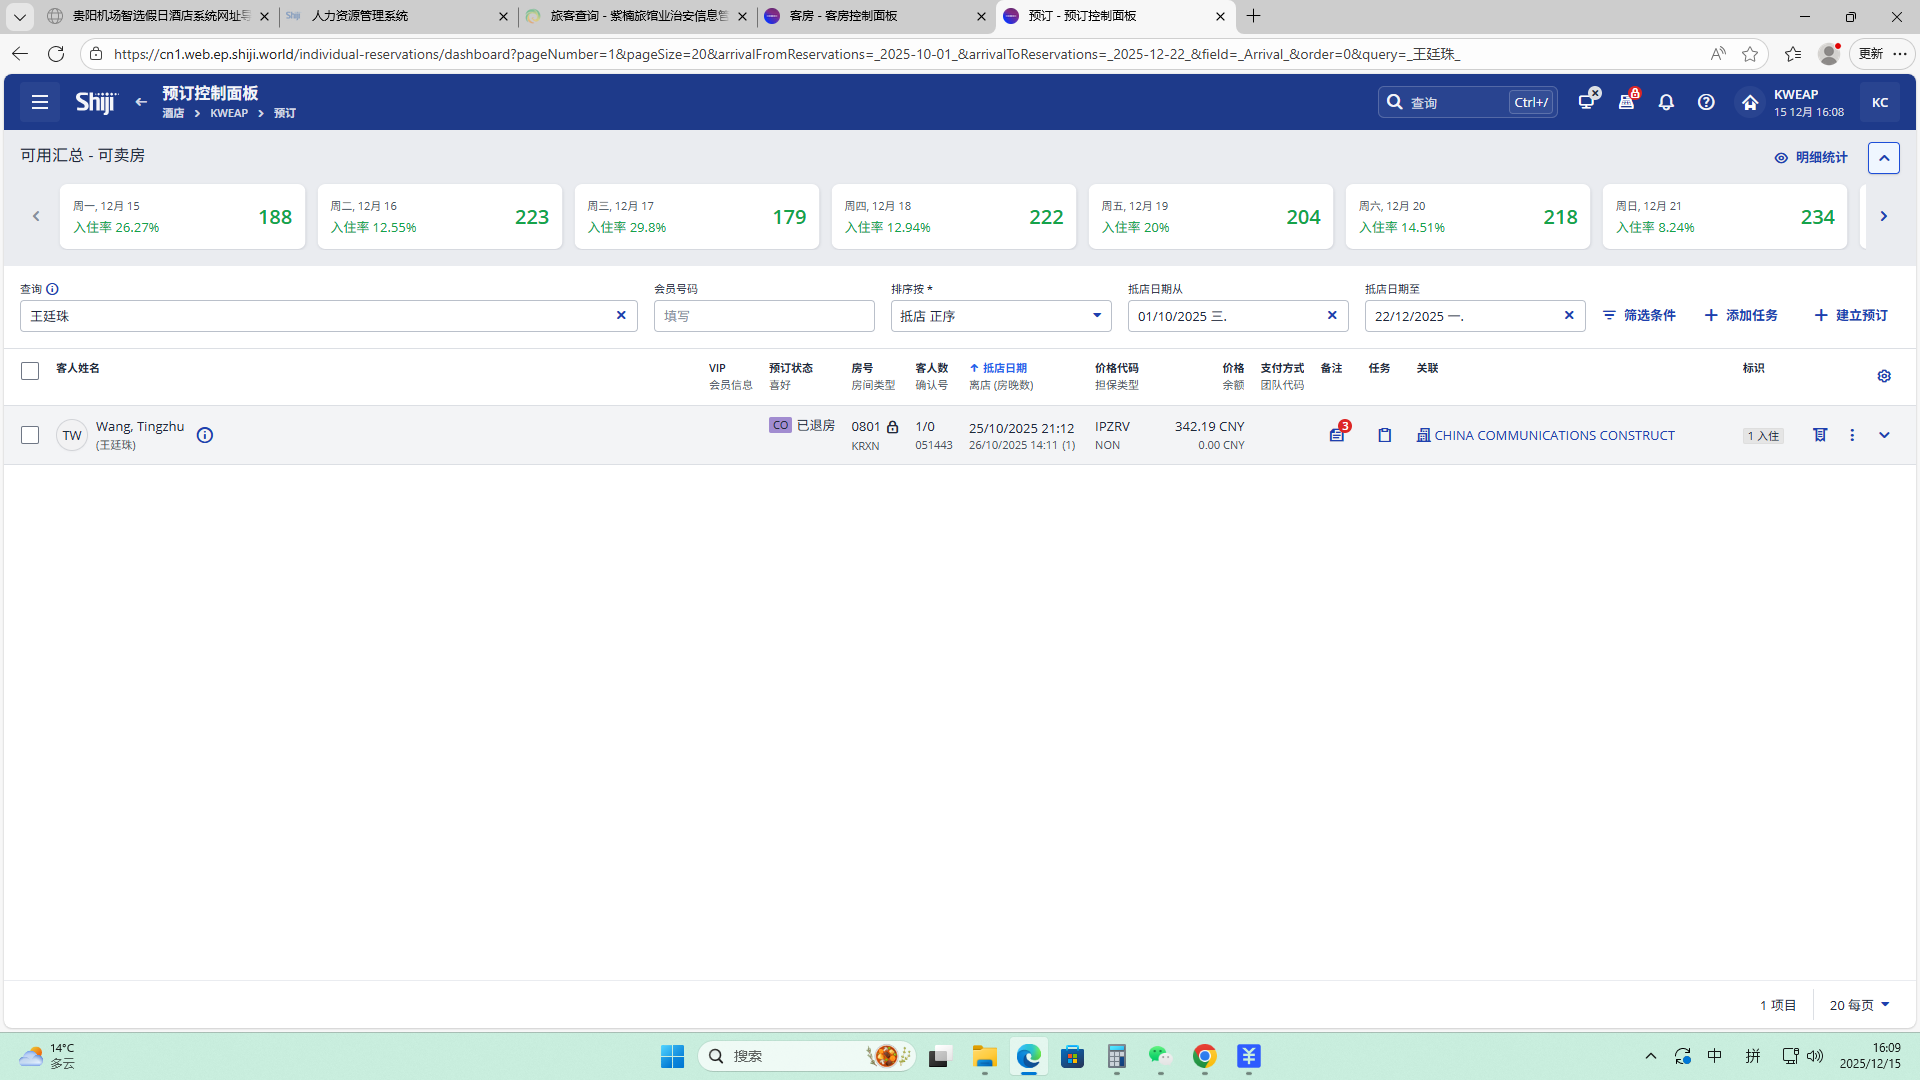Image resolution: width=1920 pixels, height=1080 pixels.
Task: Click the home property icon
Action: pos(1750,102)
